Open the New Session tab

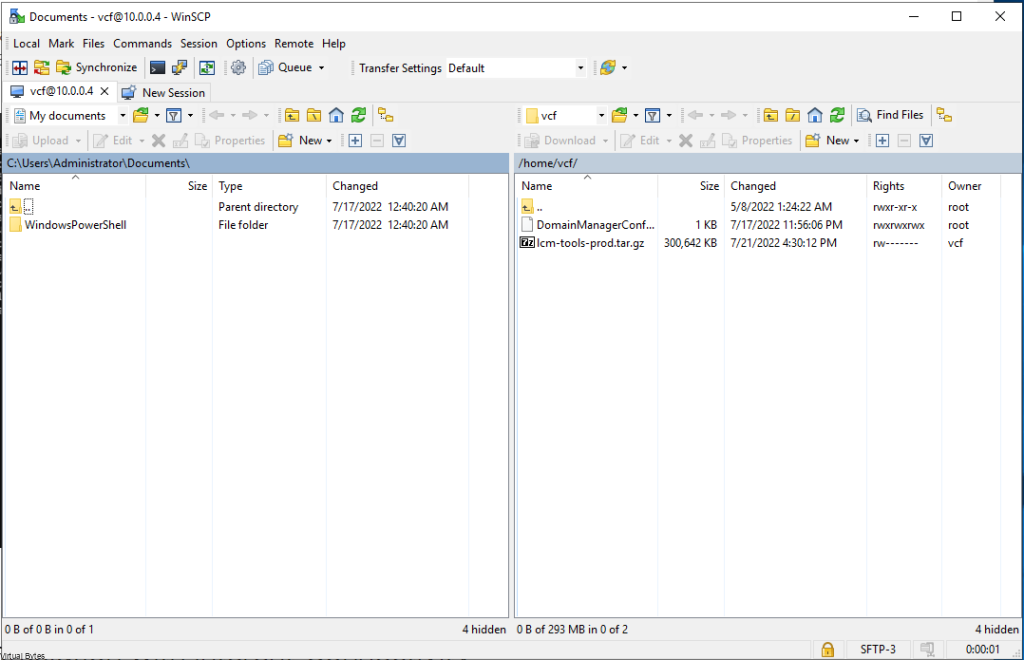coord(164,93)
